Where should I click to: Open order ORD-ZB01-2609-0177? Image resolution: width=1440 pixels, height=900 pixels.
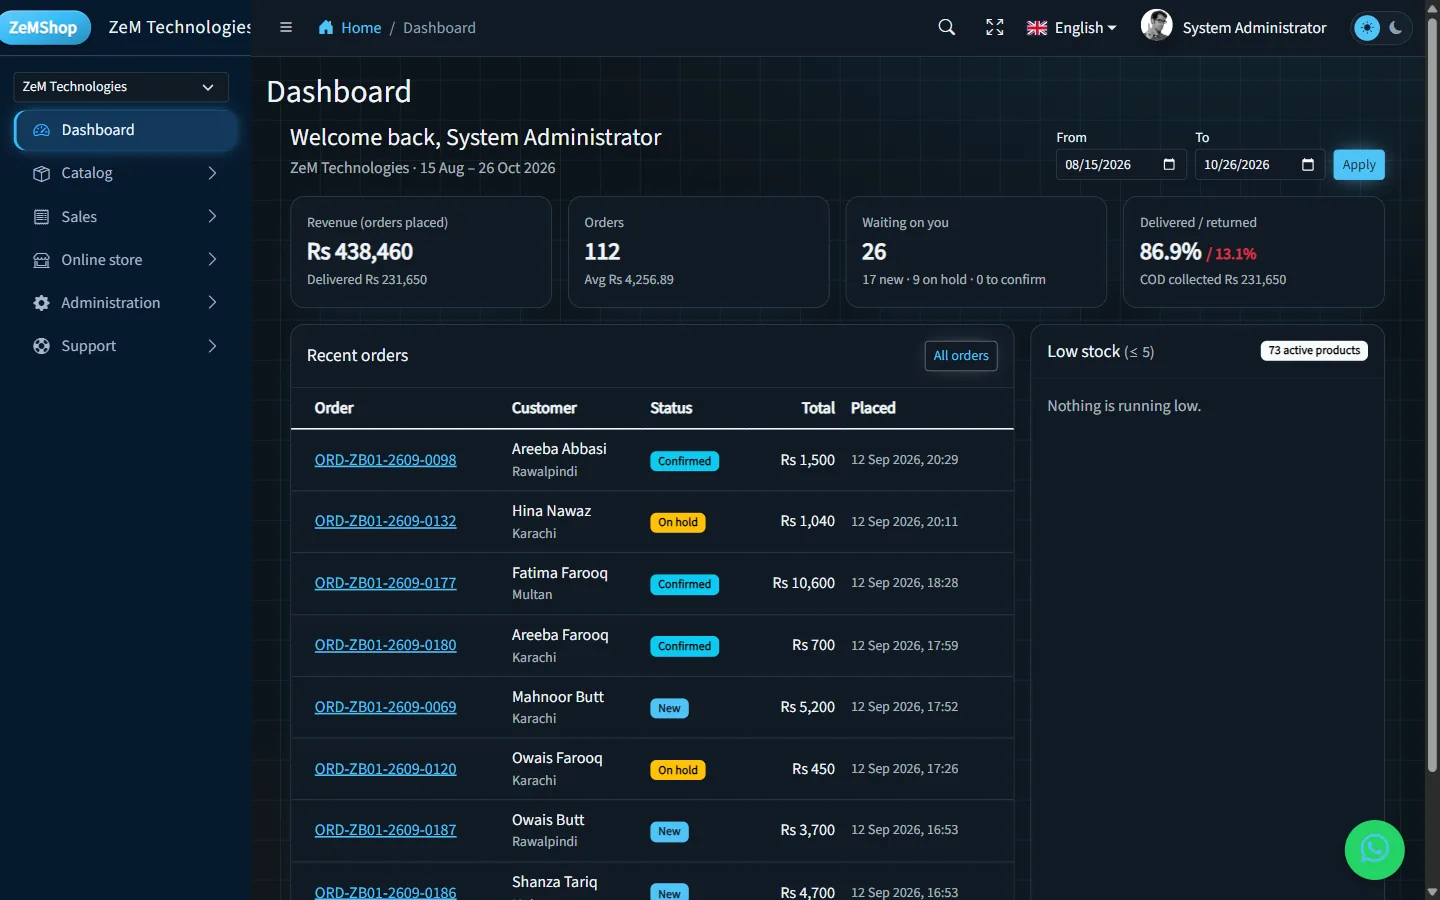[x=385, y=583]
